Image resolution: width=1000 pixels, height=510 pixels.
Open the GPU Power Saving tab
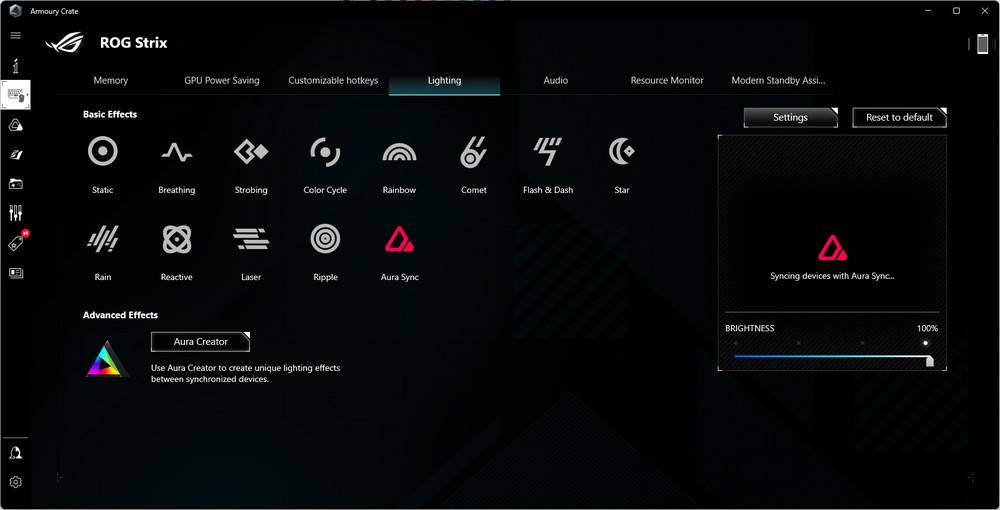point(221,81)
